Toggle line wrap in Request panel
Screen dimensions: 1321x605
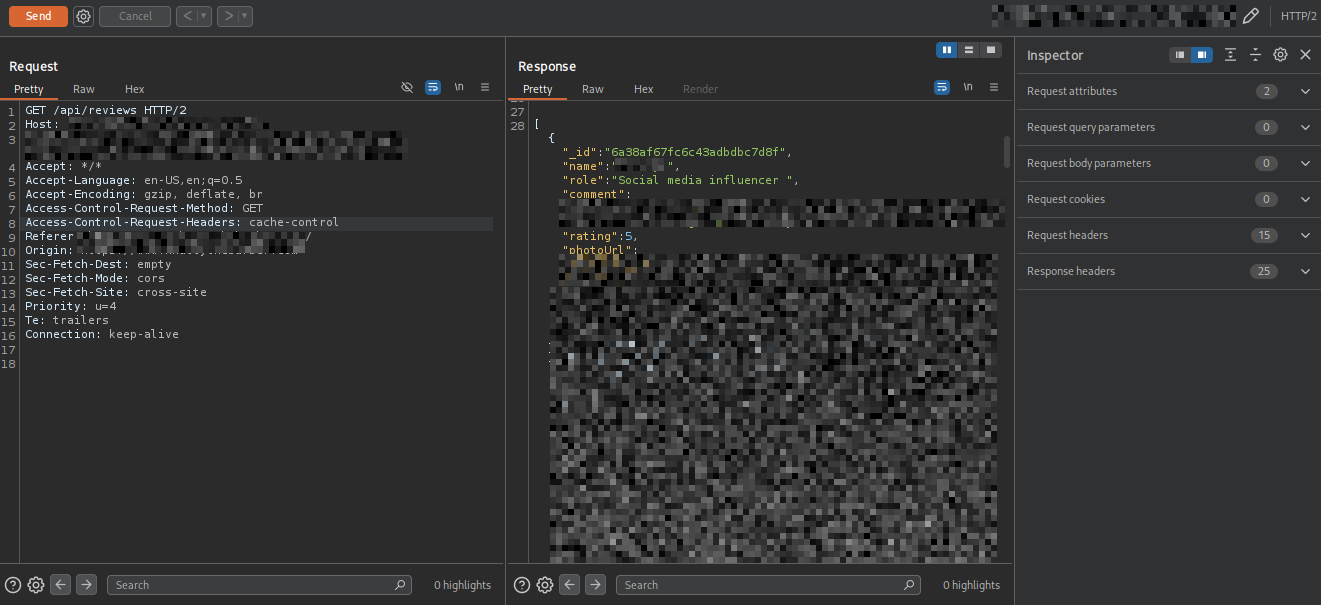point(433,88)
